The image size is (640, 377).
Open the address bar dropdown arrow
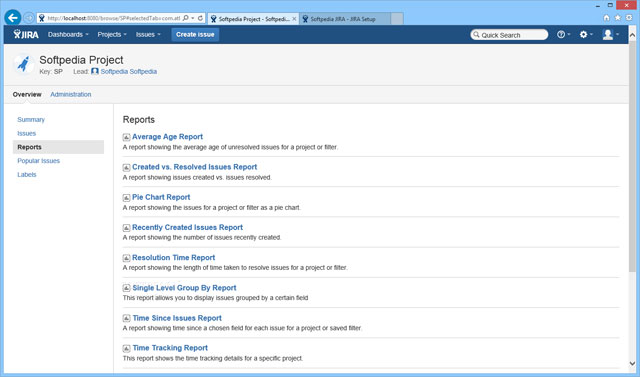pos(193,18)
